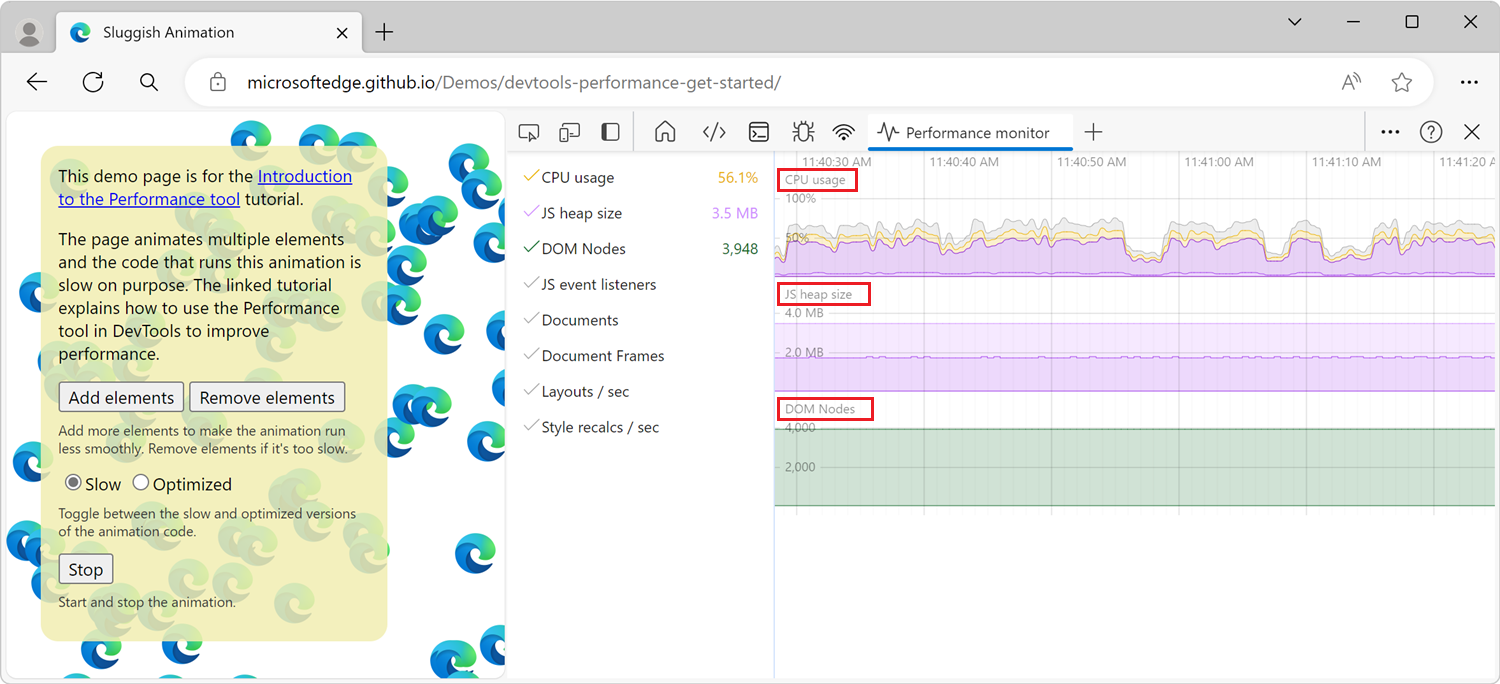Add page to favorites star
Image resolution: width=1500 pixels, height=684 pixels.
click(1402, 82)
